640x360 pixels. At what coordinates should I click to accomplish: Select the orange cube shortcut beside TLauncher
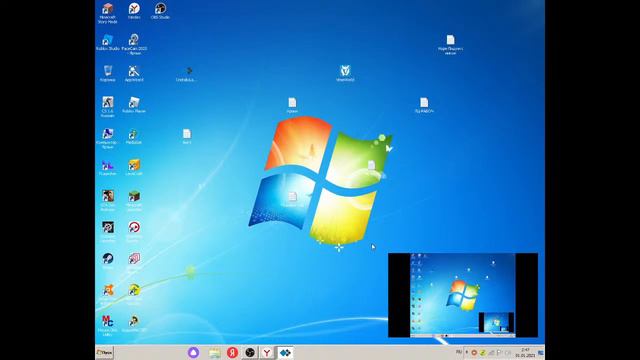(134, 167)
